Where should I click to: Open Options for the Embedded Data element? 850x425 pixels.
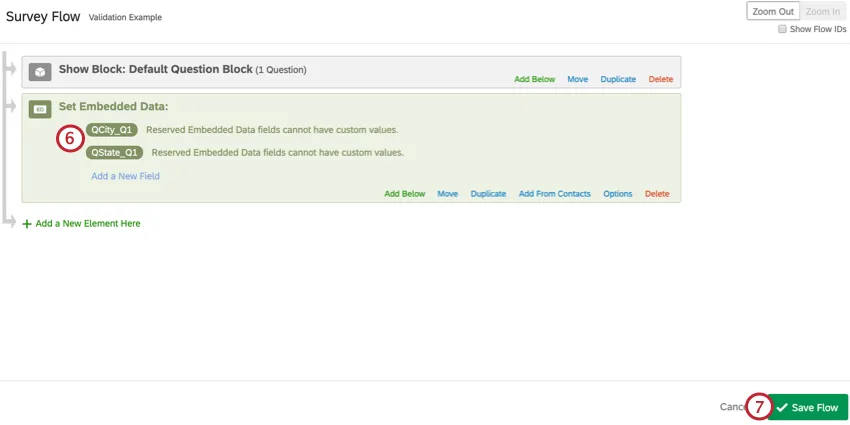click(x=617, y=194)
